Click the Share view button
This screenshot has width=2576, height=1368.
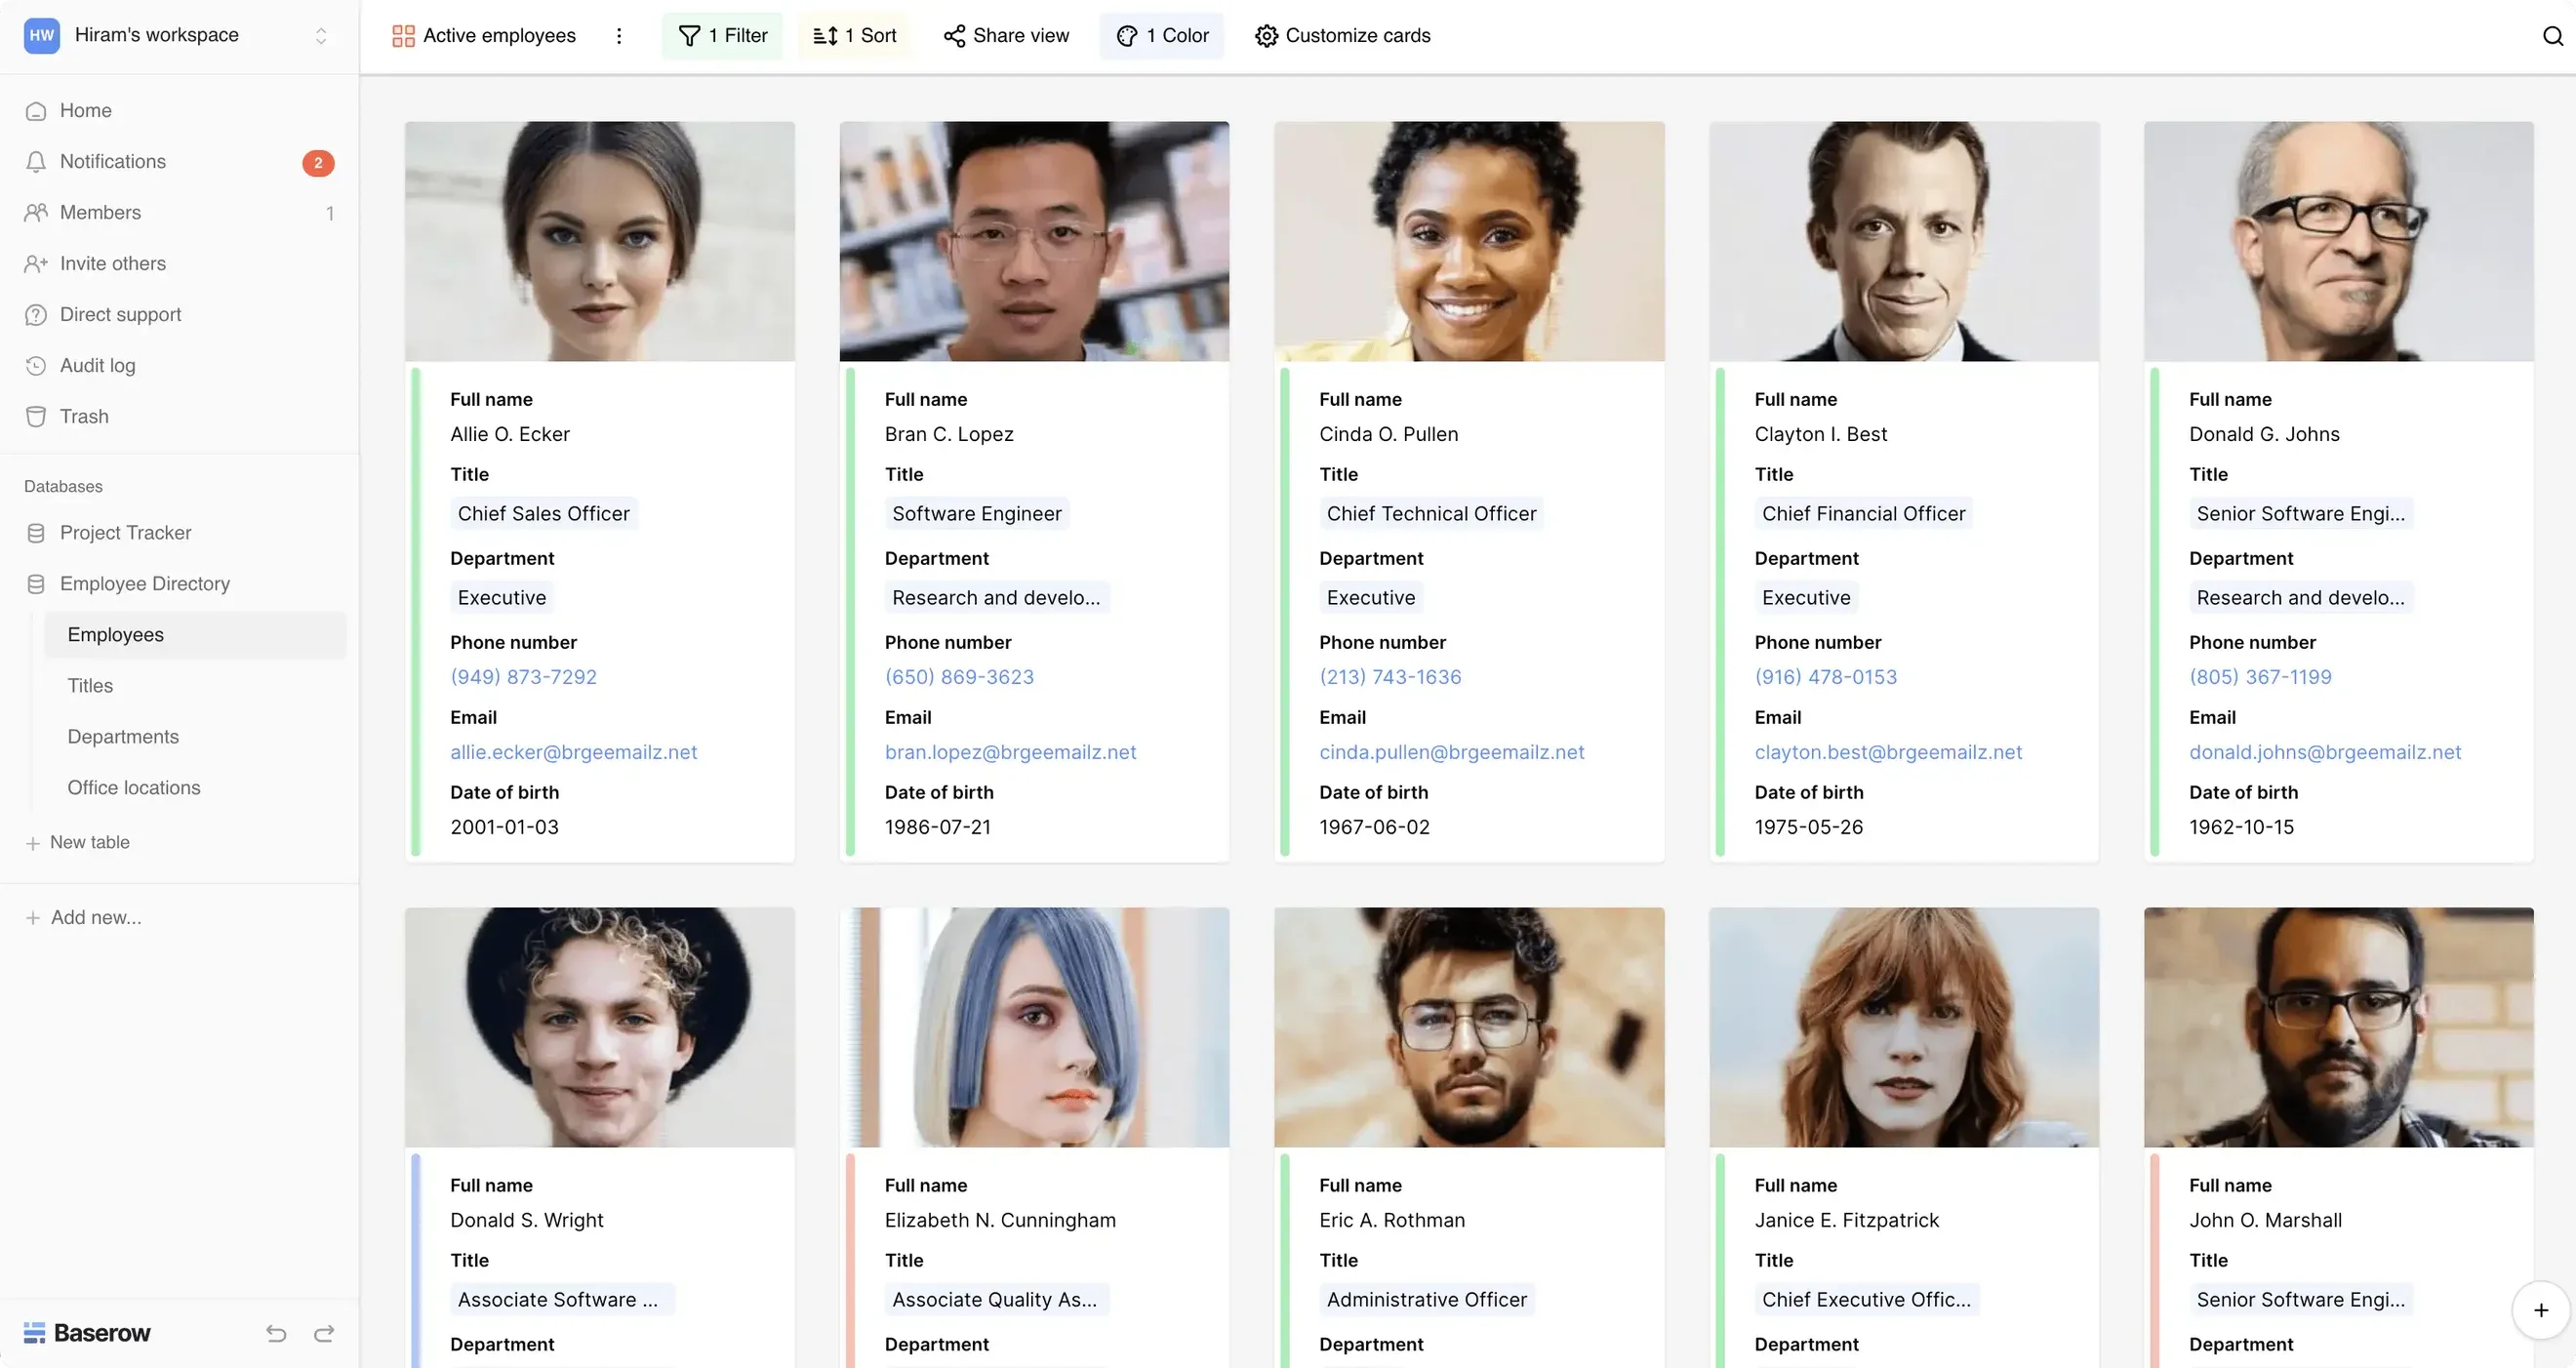[x=1006, y=36]
